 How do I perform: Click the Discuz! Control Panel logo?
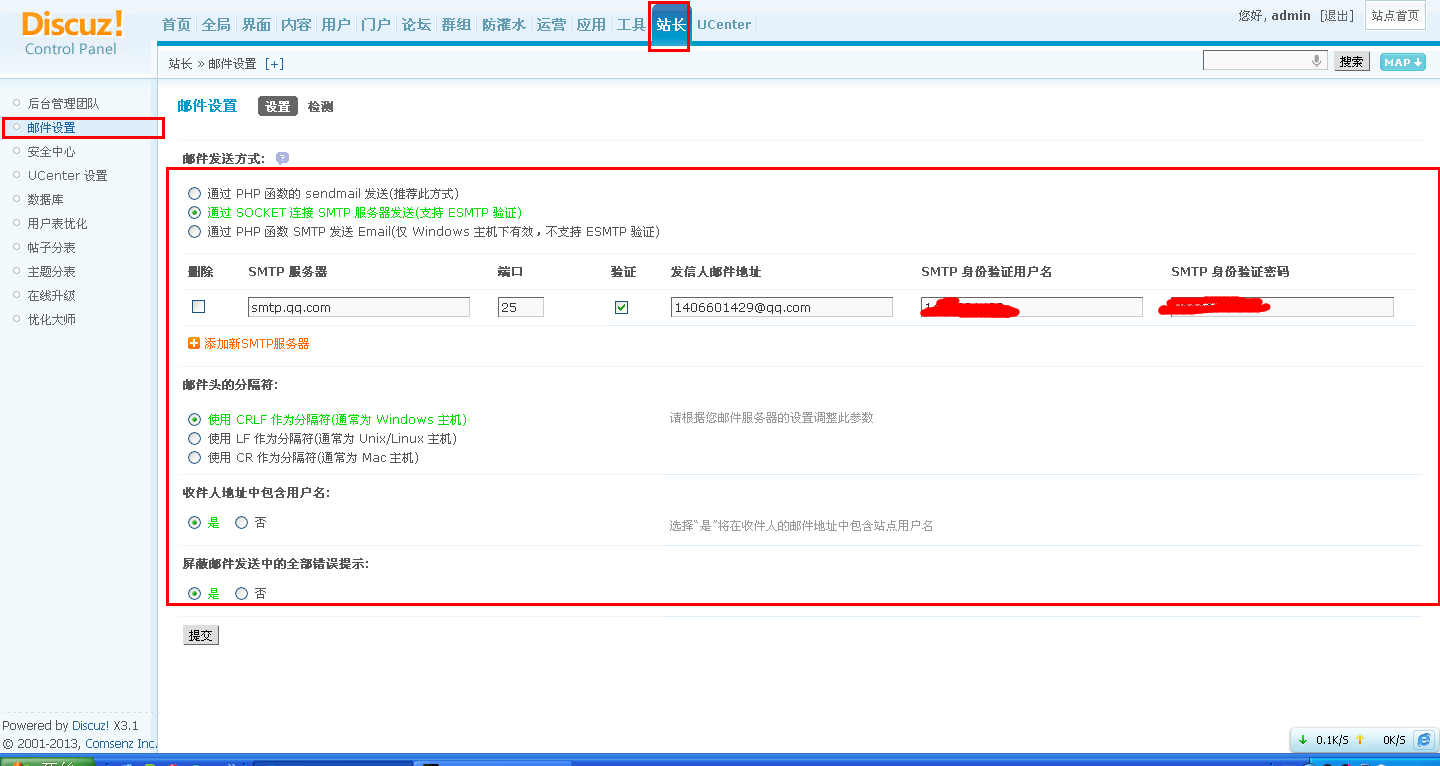tap(73, 33)
